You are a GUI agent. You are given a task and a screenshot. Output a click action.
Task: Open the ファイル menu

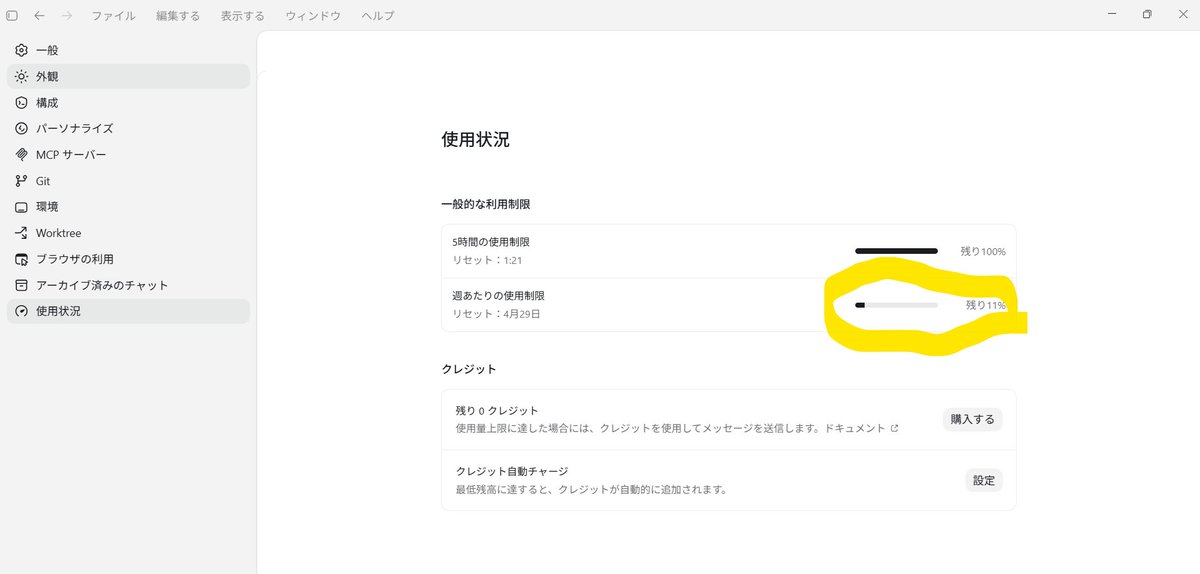[113, 16]
